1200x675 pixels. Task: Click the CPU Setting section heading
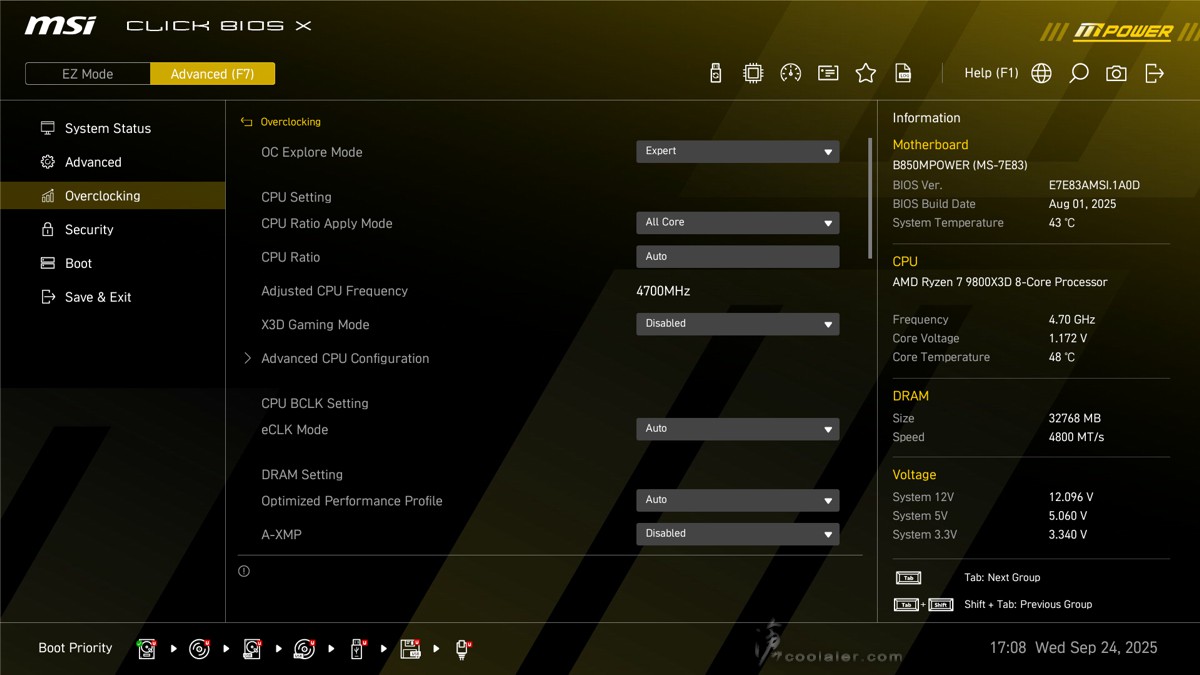click(x=296, y=197)
